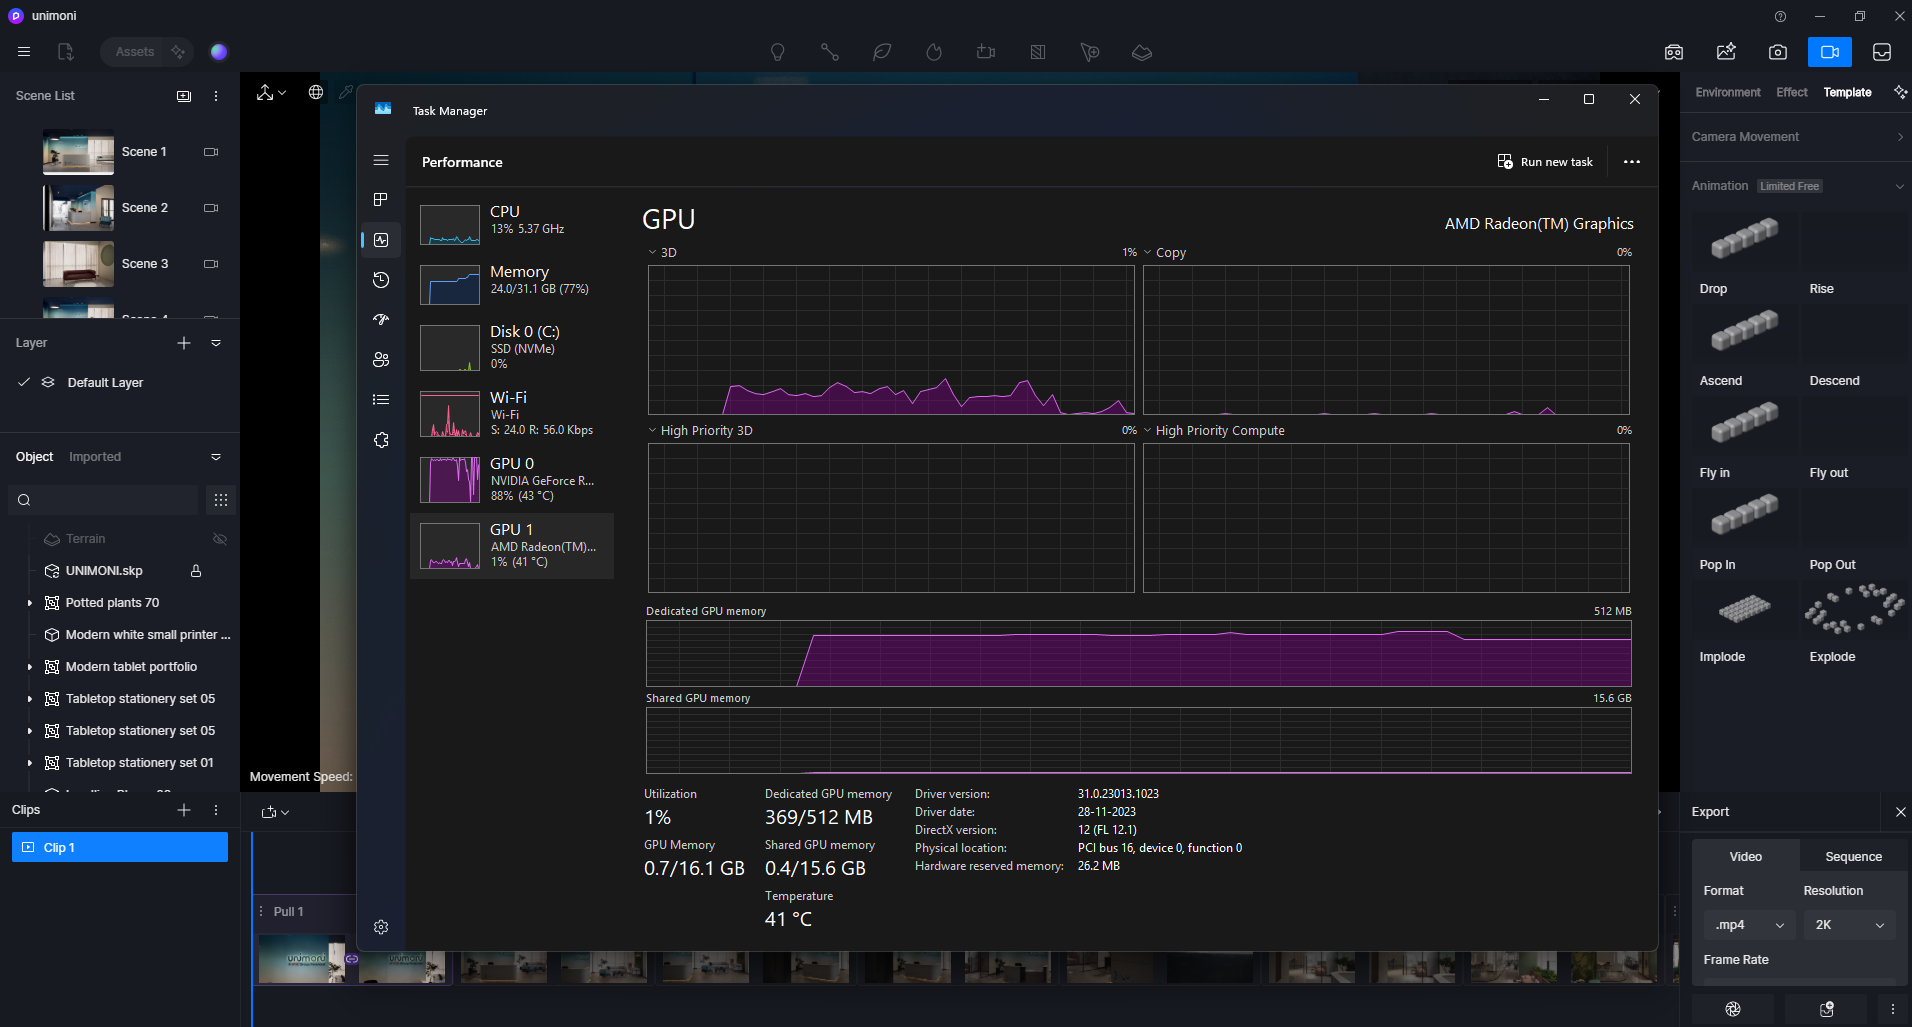
Task: Select the leaf vegetation tool
Action: 881,52
